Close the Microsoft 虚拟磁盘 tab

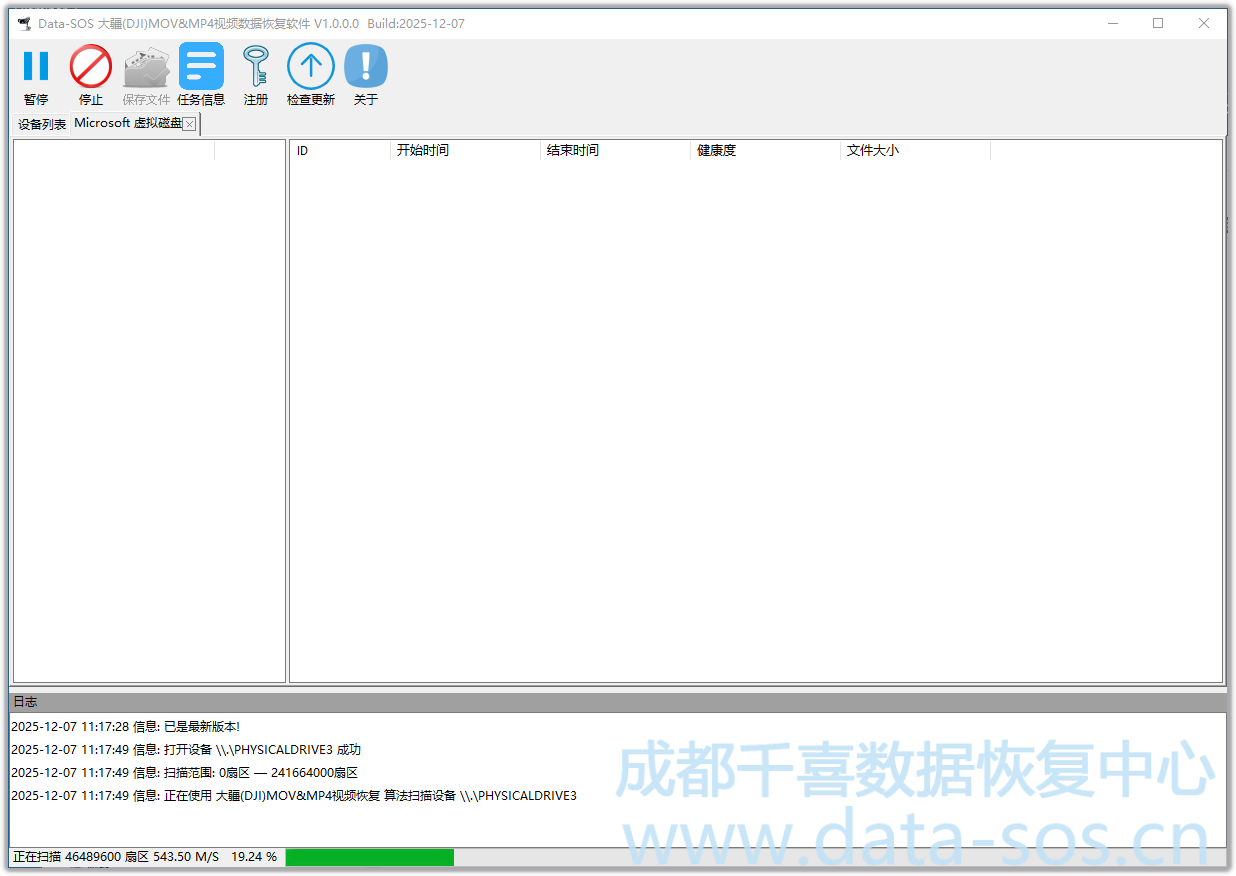189,124
